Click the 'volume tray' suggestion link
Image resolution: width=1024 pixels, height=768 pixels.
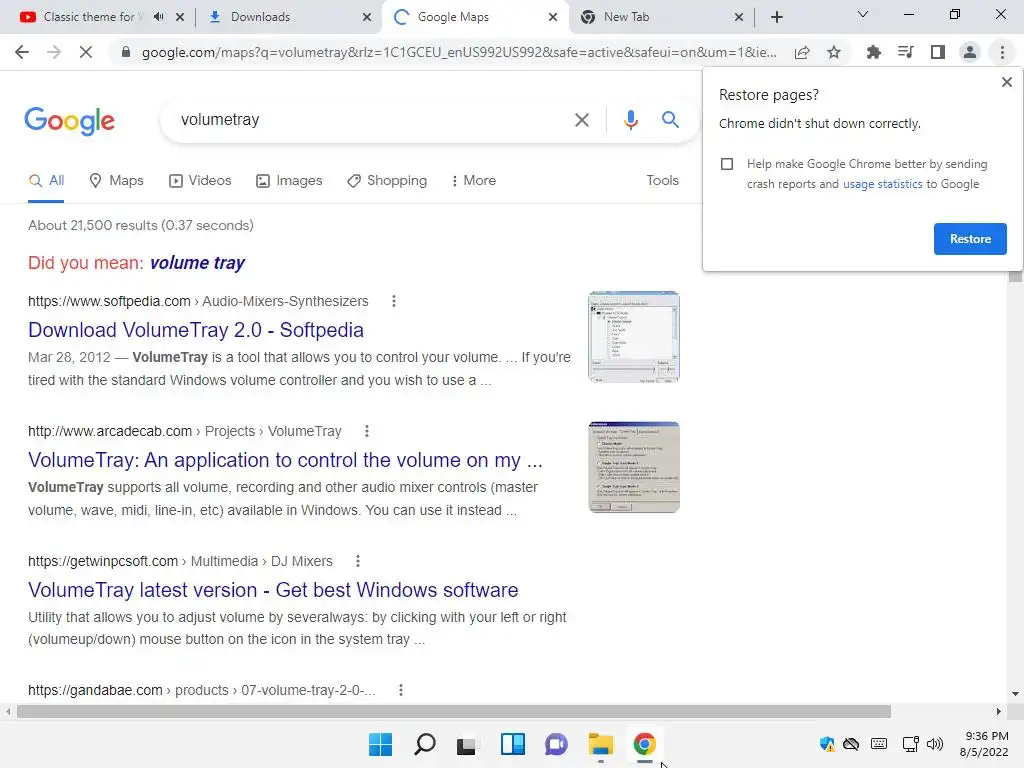pos(197,263)
